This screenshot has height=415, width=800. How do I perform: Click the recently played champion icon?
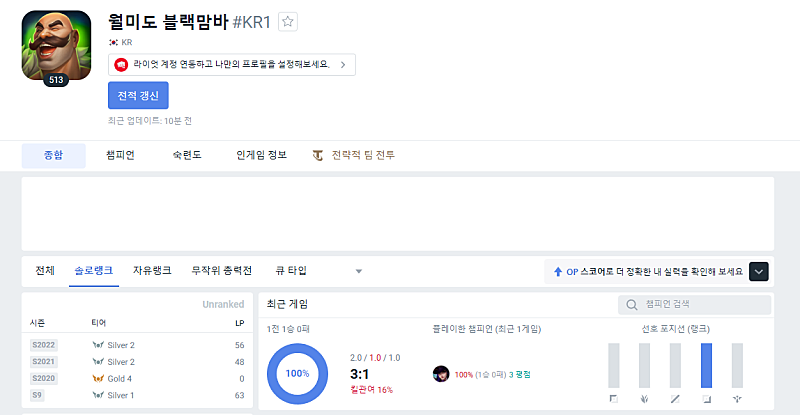click(441, 374)
